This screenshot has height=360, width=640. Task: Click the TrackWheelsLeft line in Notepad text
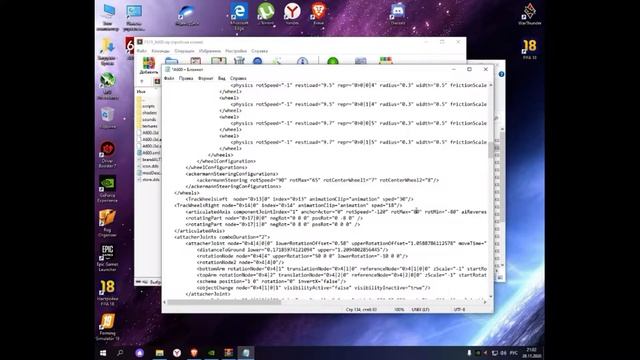300,199
